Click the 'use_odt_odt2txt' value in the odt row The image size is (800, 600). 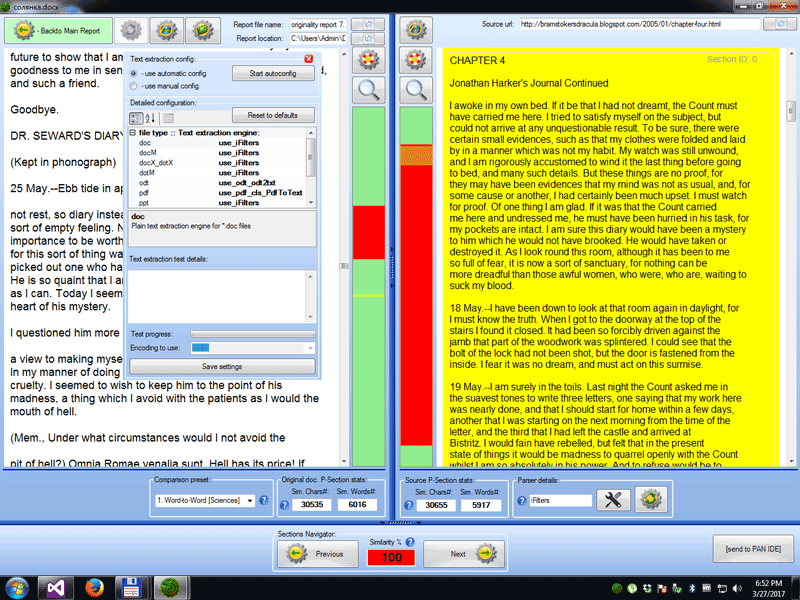[x=247, y=183]
